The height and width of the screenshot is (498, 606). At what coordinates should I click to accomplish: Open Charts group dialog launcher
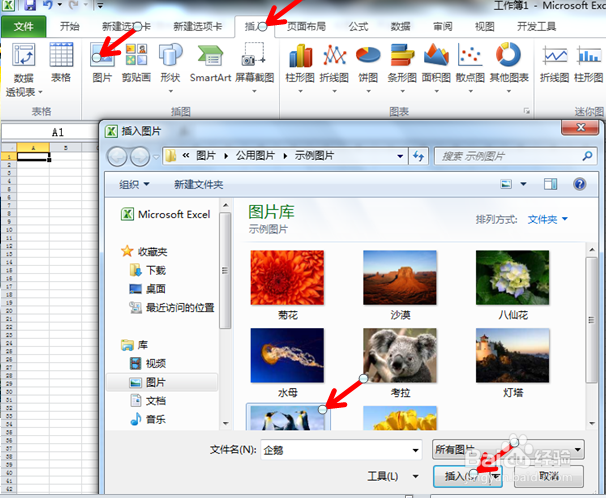[526, 111]
